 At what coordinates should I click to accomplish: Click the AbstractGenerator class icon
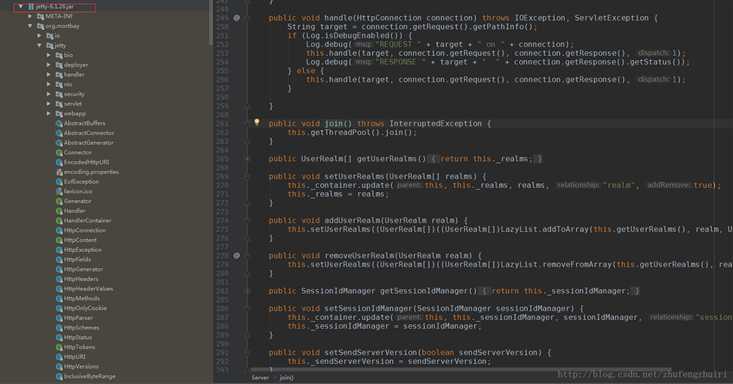pyautogui.click(x=59, y=143)
